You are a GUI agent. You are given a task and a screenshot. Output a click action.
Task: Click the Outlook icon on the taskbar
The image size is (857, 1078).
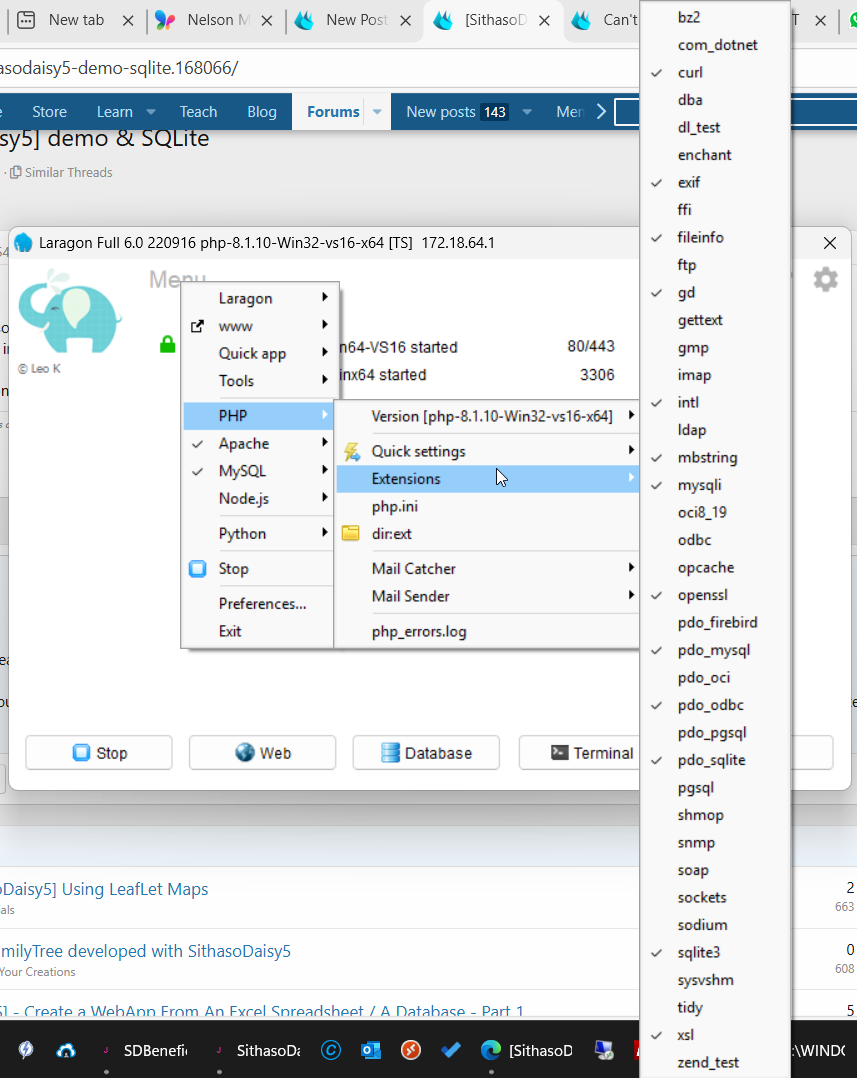tap(371, 1050)
